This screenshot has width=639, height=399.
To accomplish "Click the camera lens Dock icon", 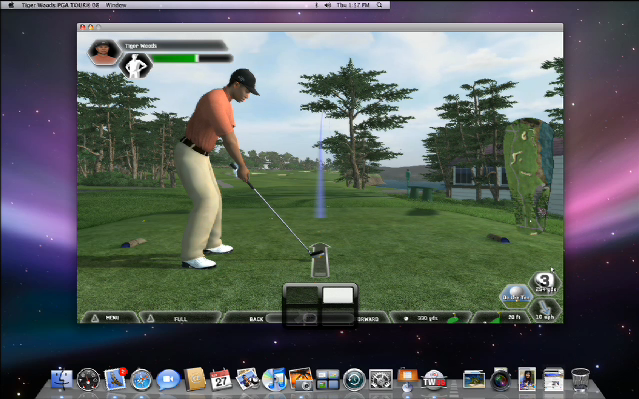I will [500, 380].
